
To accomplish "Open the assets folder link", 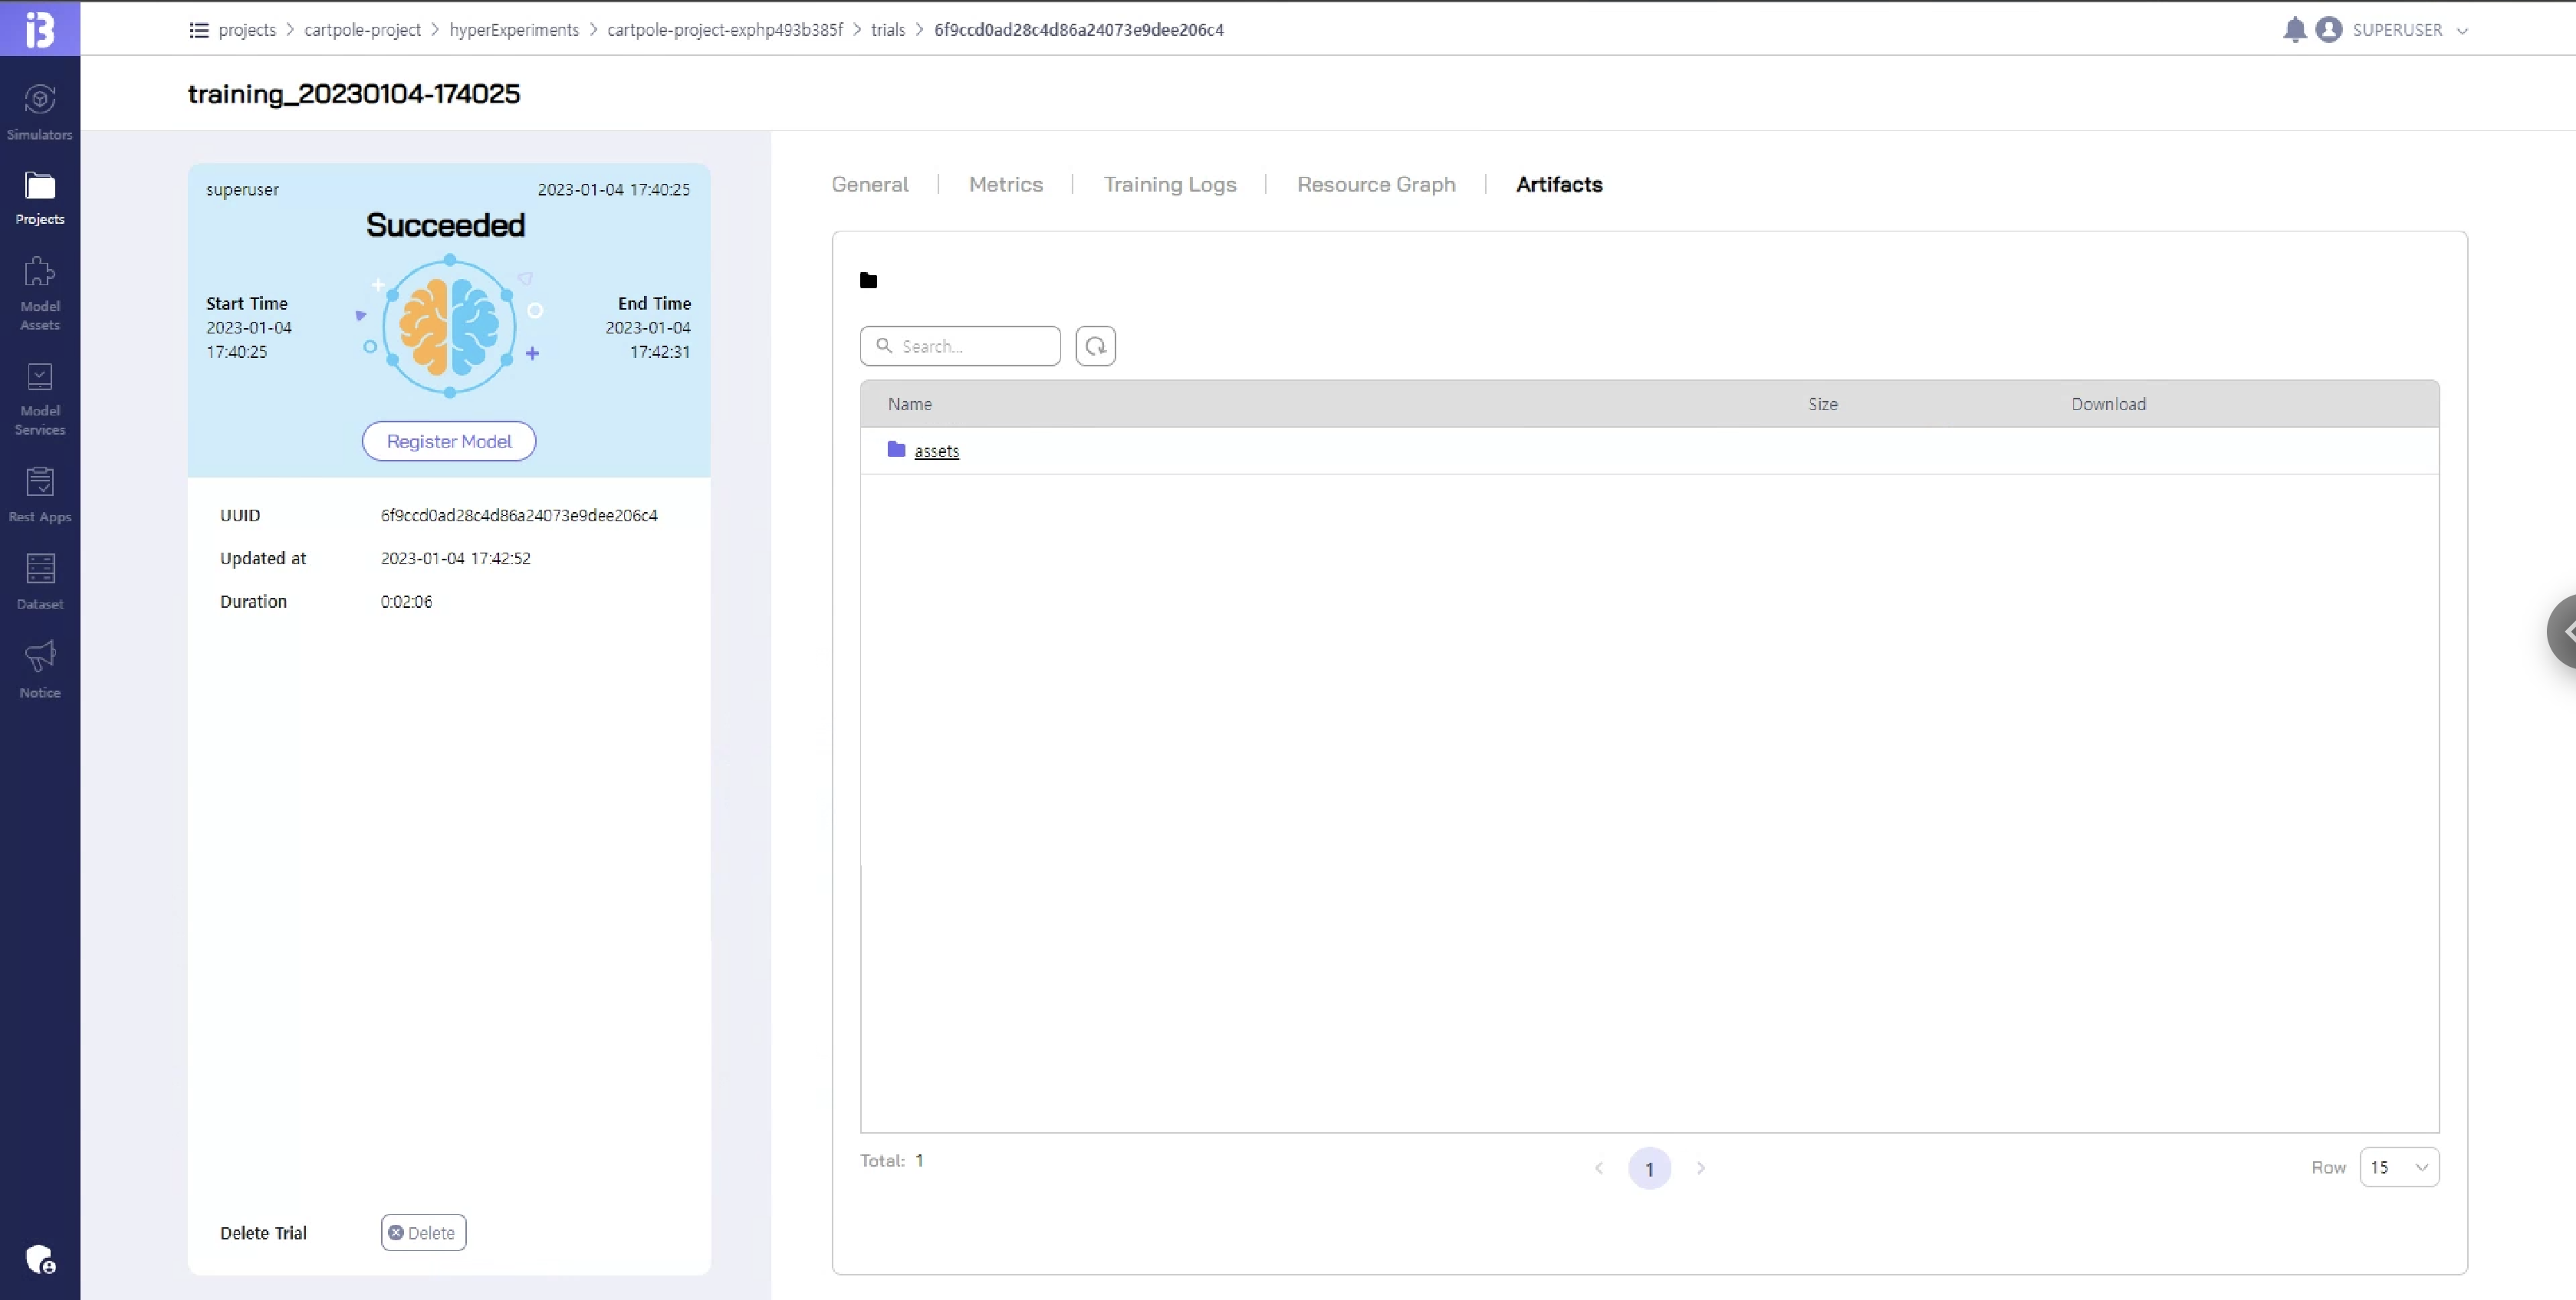I will [936, 451].
